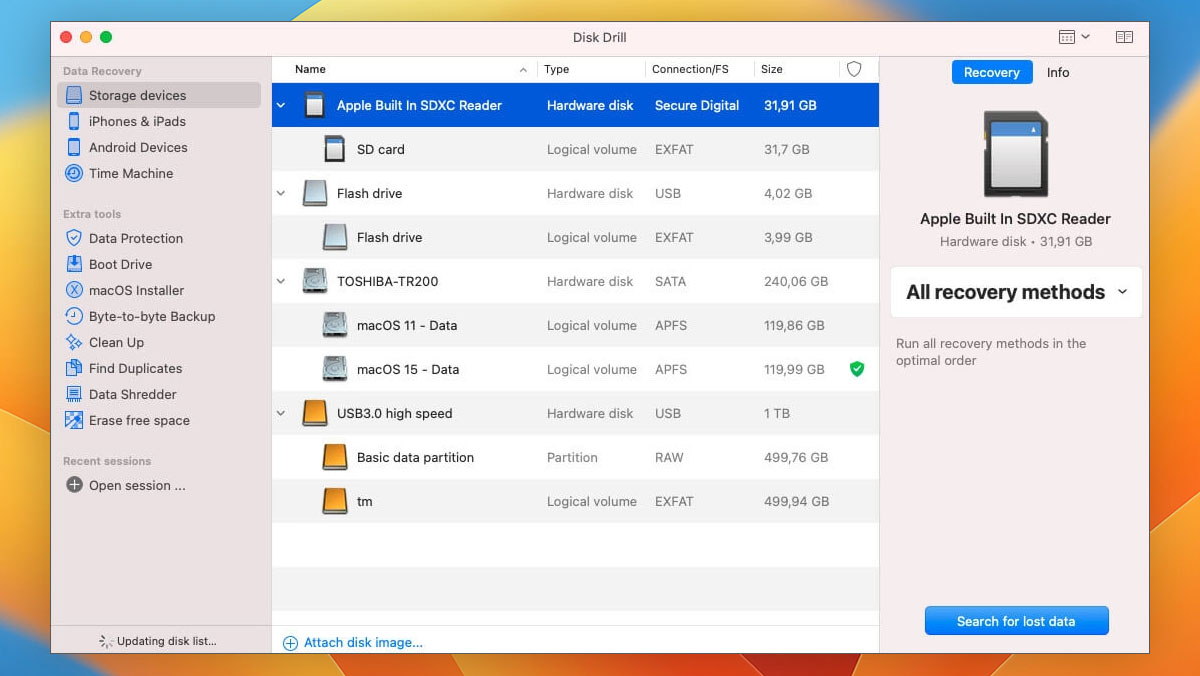Open the iPhones & iPads section
The width and height of the screenshot is (1200, 676).
pyautogui.click(x=137, y=121)
